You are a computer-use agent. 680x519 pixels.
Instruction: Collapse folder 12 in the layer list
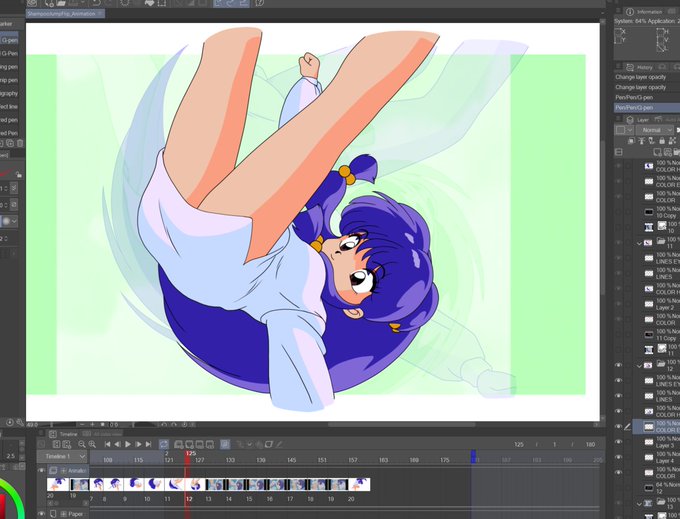639,366
